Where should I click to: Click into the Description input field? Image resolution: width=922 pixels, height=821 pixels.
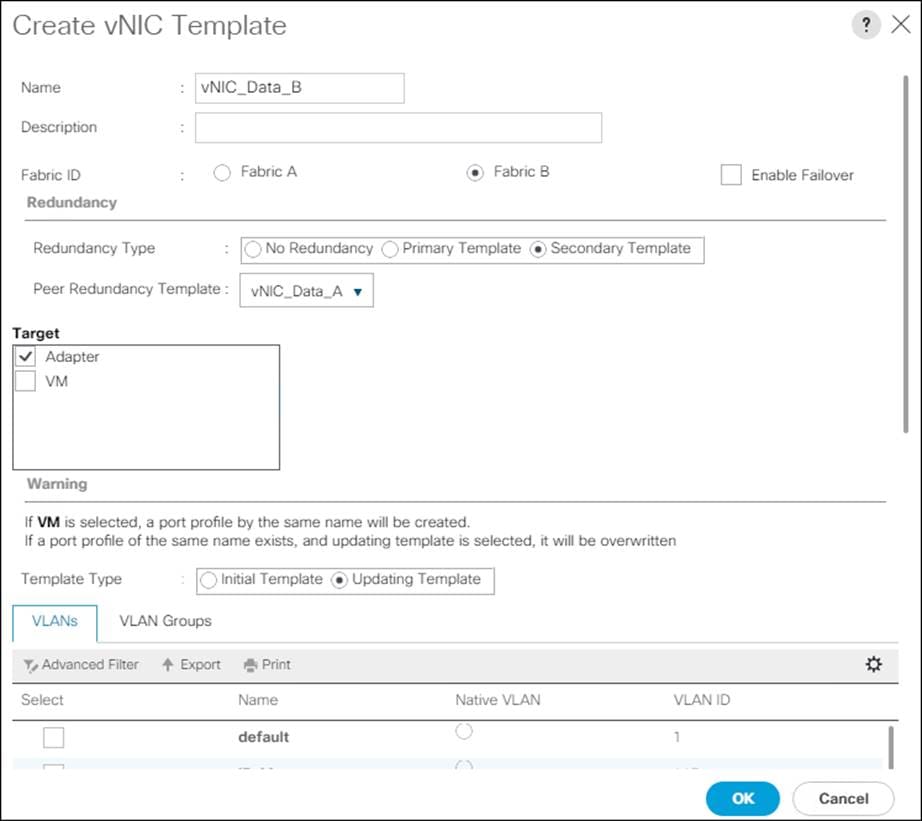pyautogui.click(x=399, y=128)
